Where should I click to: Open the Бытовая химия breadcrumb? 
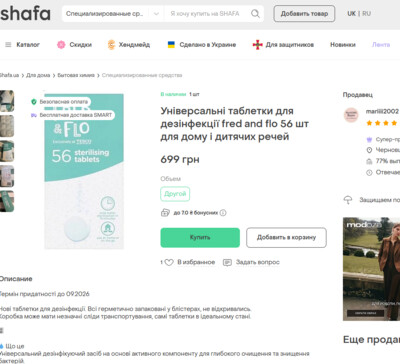[76, 75]
